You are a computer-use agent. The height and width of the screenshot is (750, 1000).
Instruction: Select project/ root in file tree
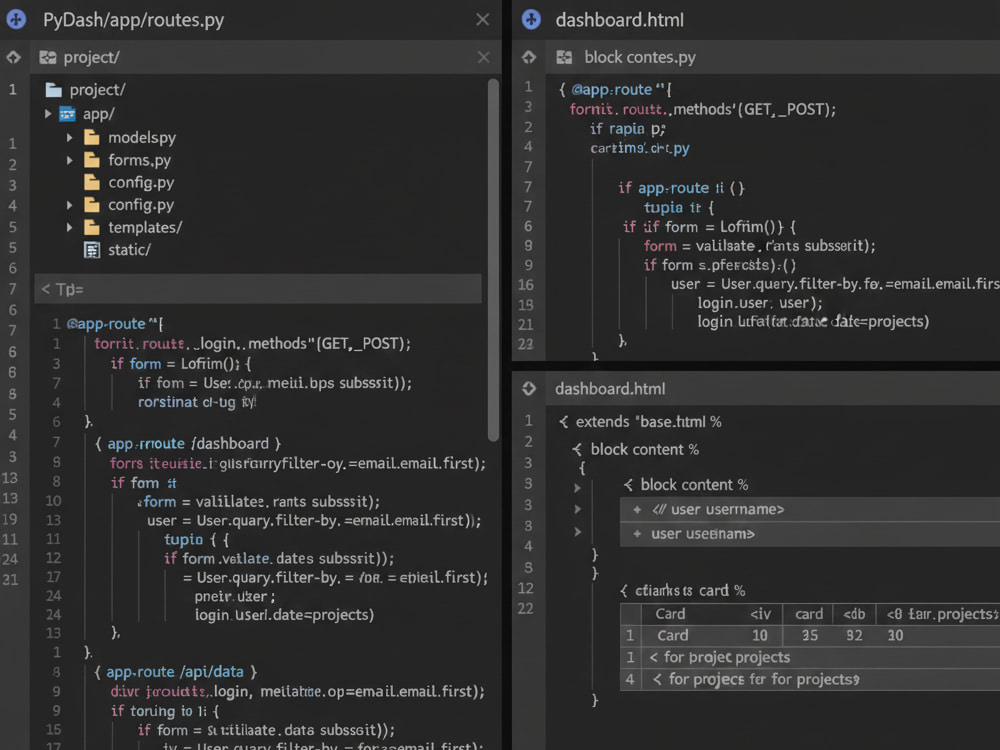click(98, 90)
